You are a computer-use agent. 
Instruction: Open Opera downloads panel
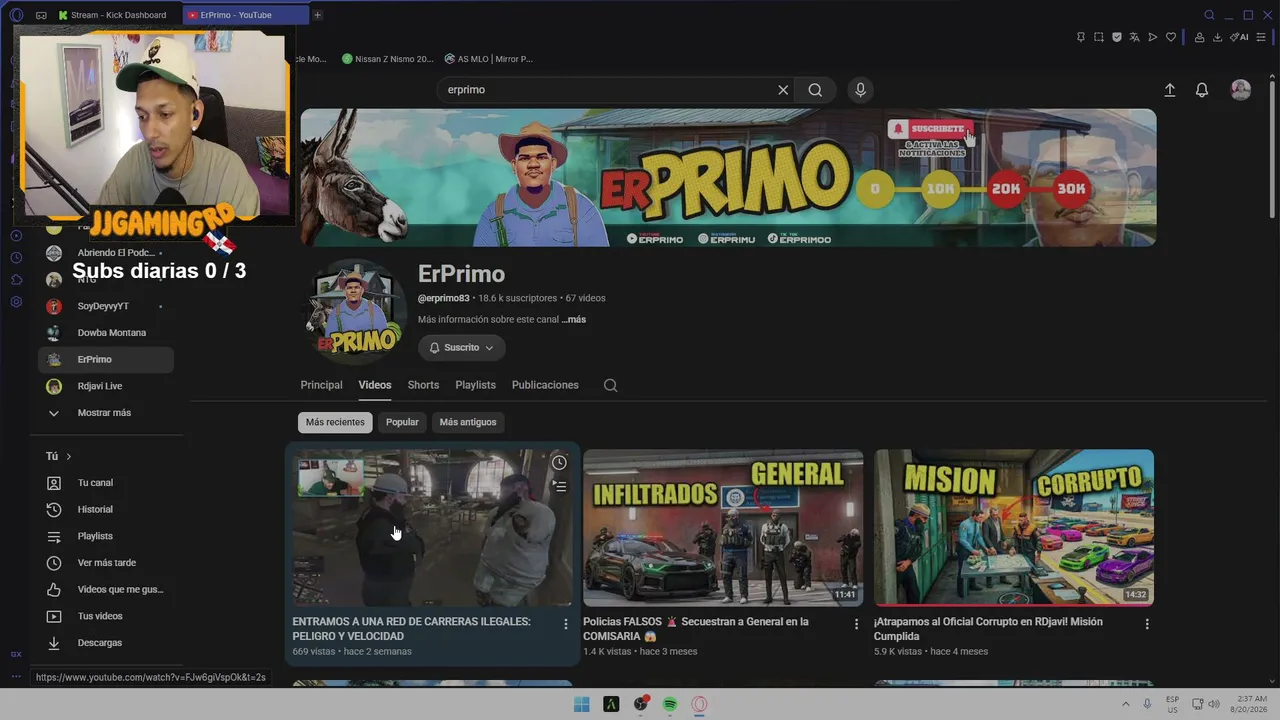tap(1218, 37)
